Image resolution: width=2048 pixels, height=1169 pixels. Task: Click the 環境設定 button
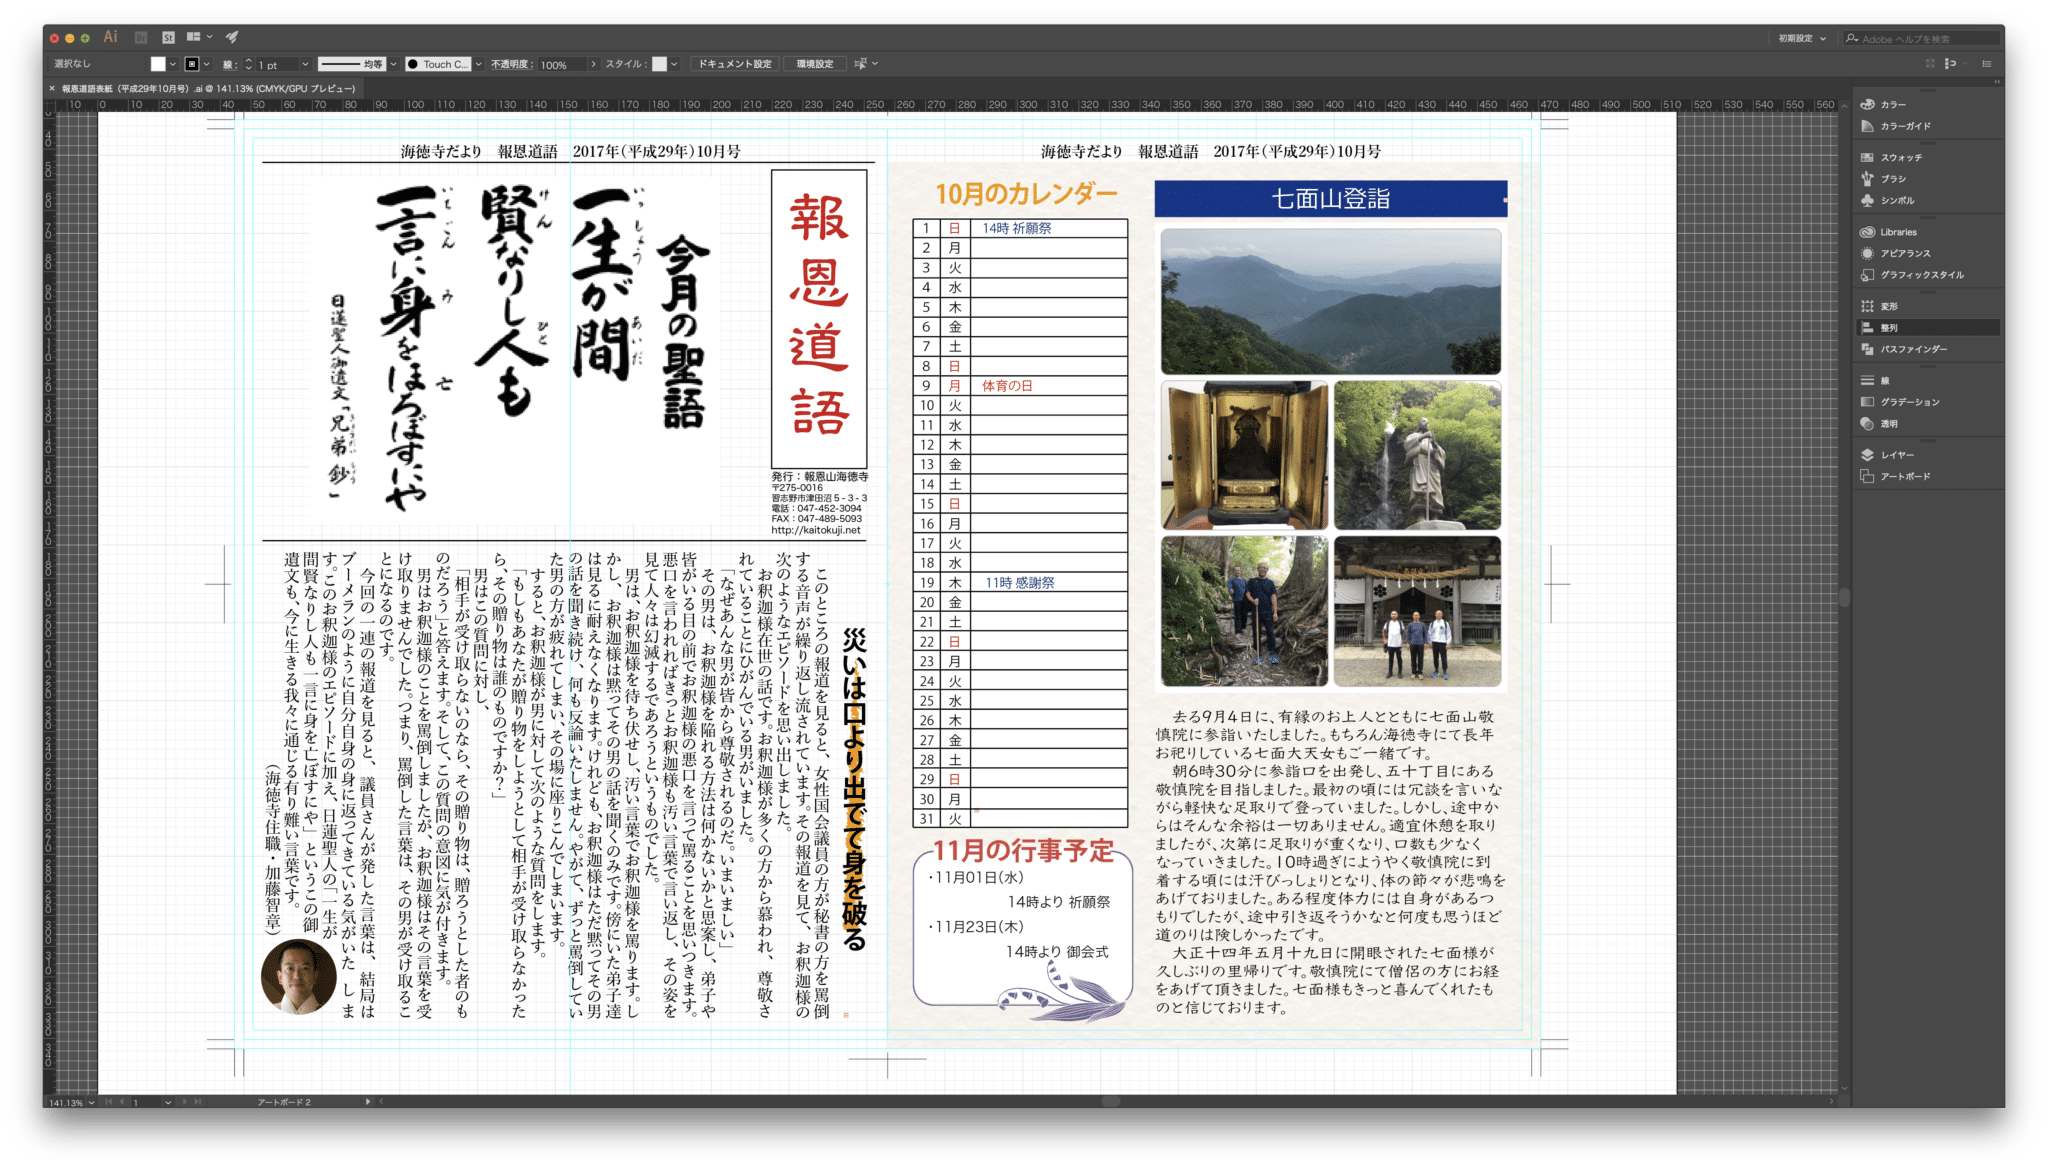[814, 64]
